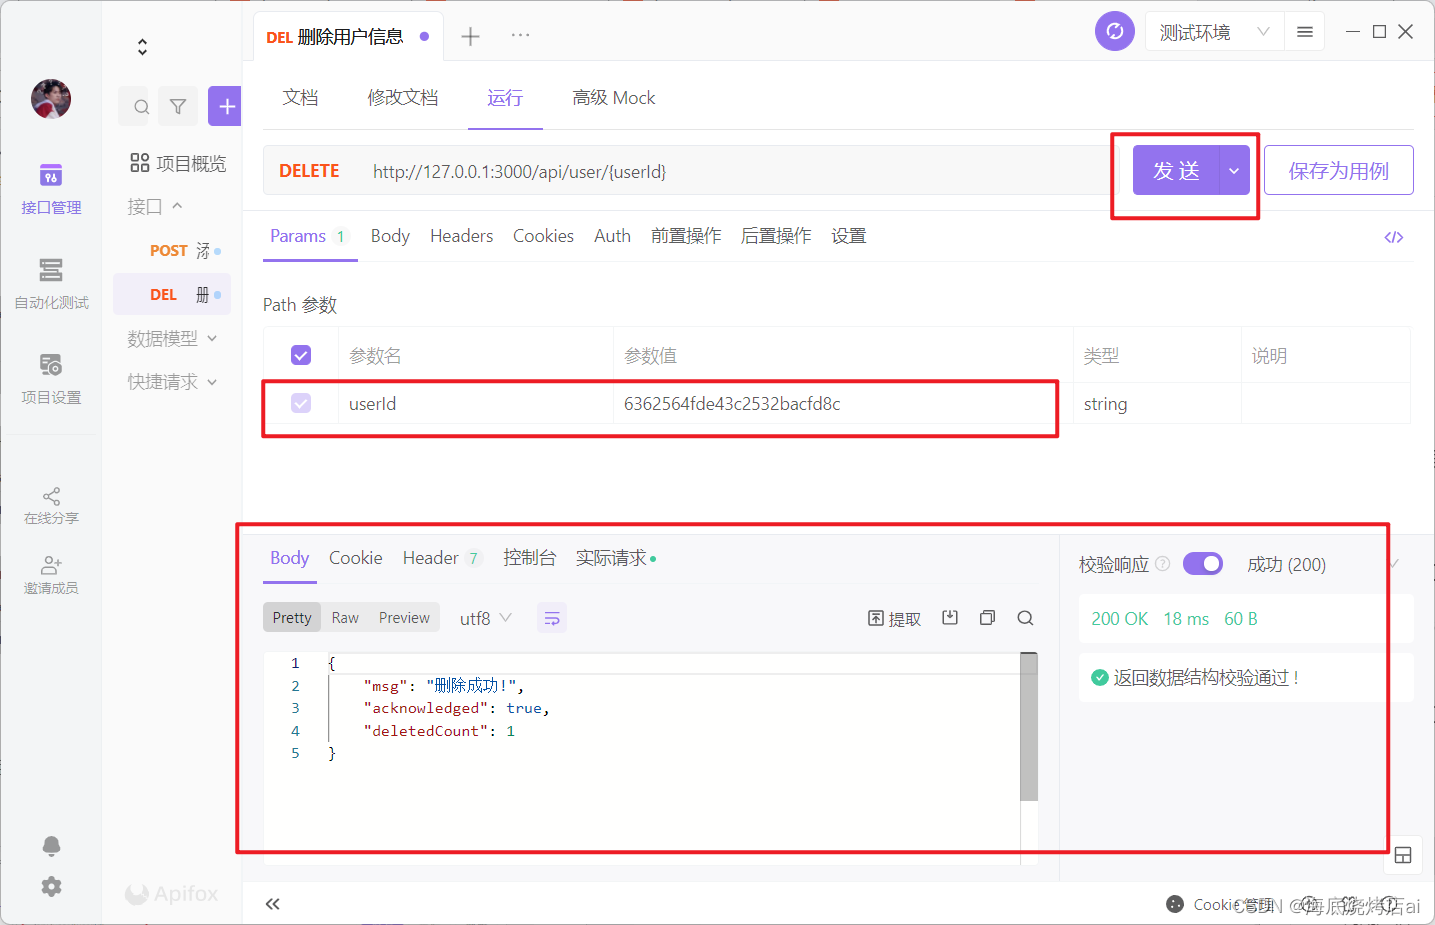Image resolution: width=1435 pixels, height=925 pixels.
Task: Click the up-down switcher arrows icon
Action: (x=142, y=47)
